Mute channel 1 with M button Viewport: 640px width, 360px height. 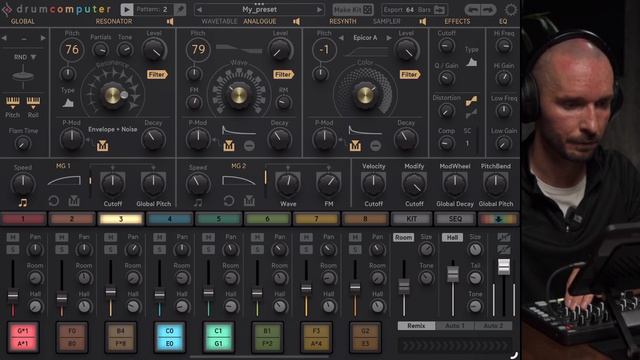point(13,237)
